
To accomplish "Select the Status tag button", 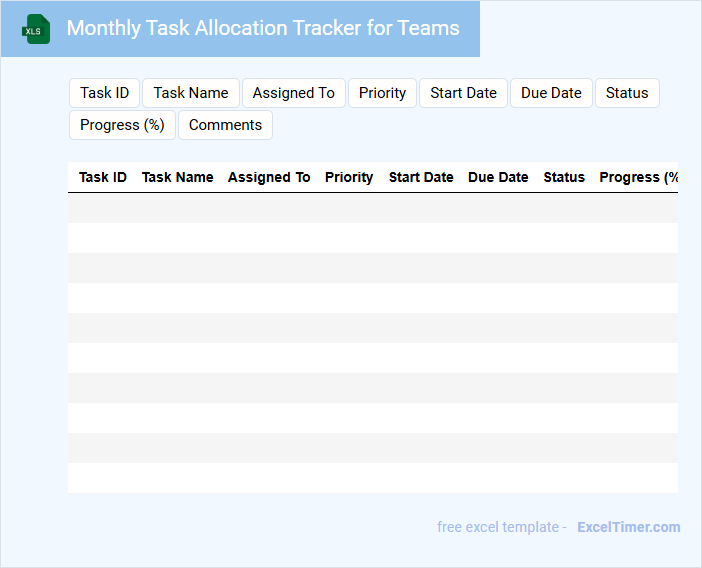I will [627, 93].
